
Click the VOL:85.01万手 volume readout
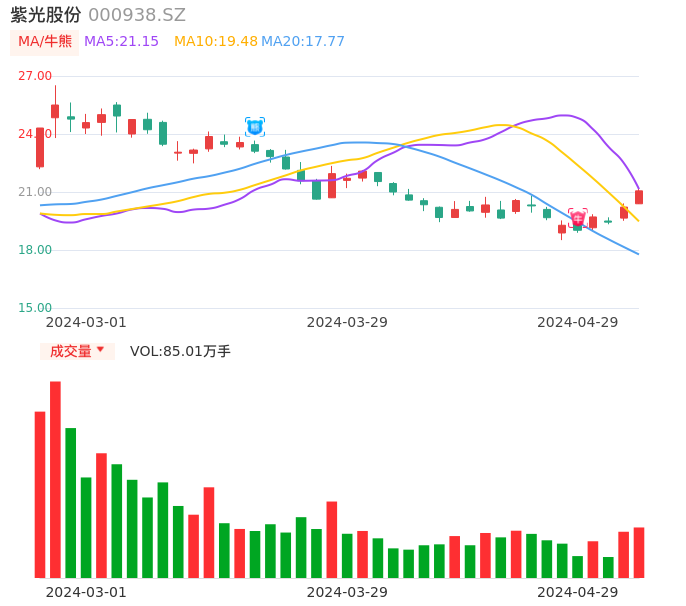(180, 351)
